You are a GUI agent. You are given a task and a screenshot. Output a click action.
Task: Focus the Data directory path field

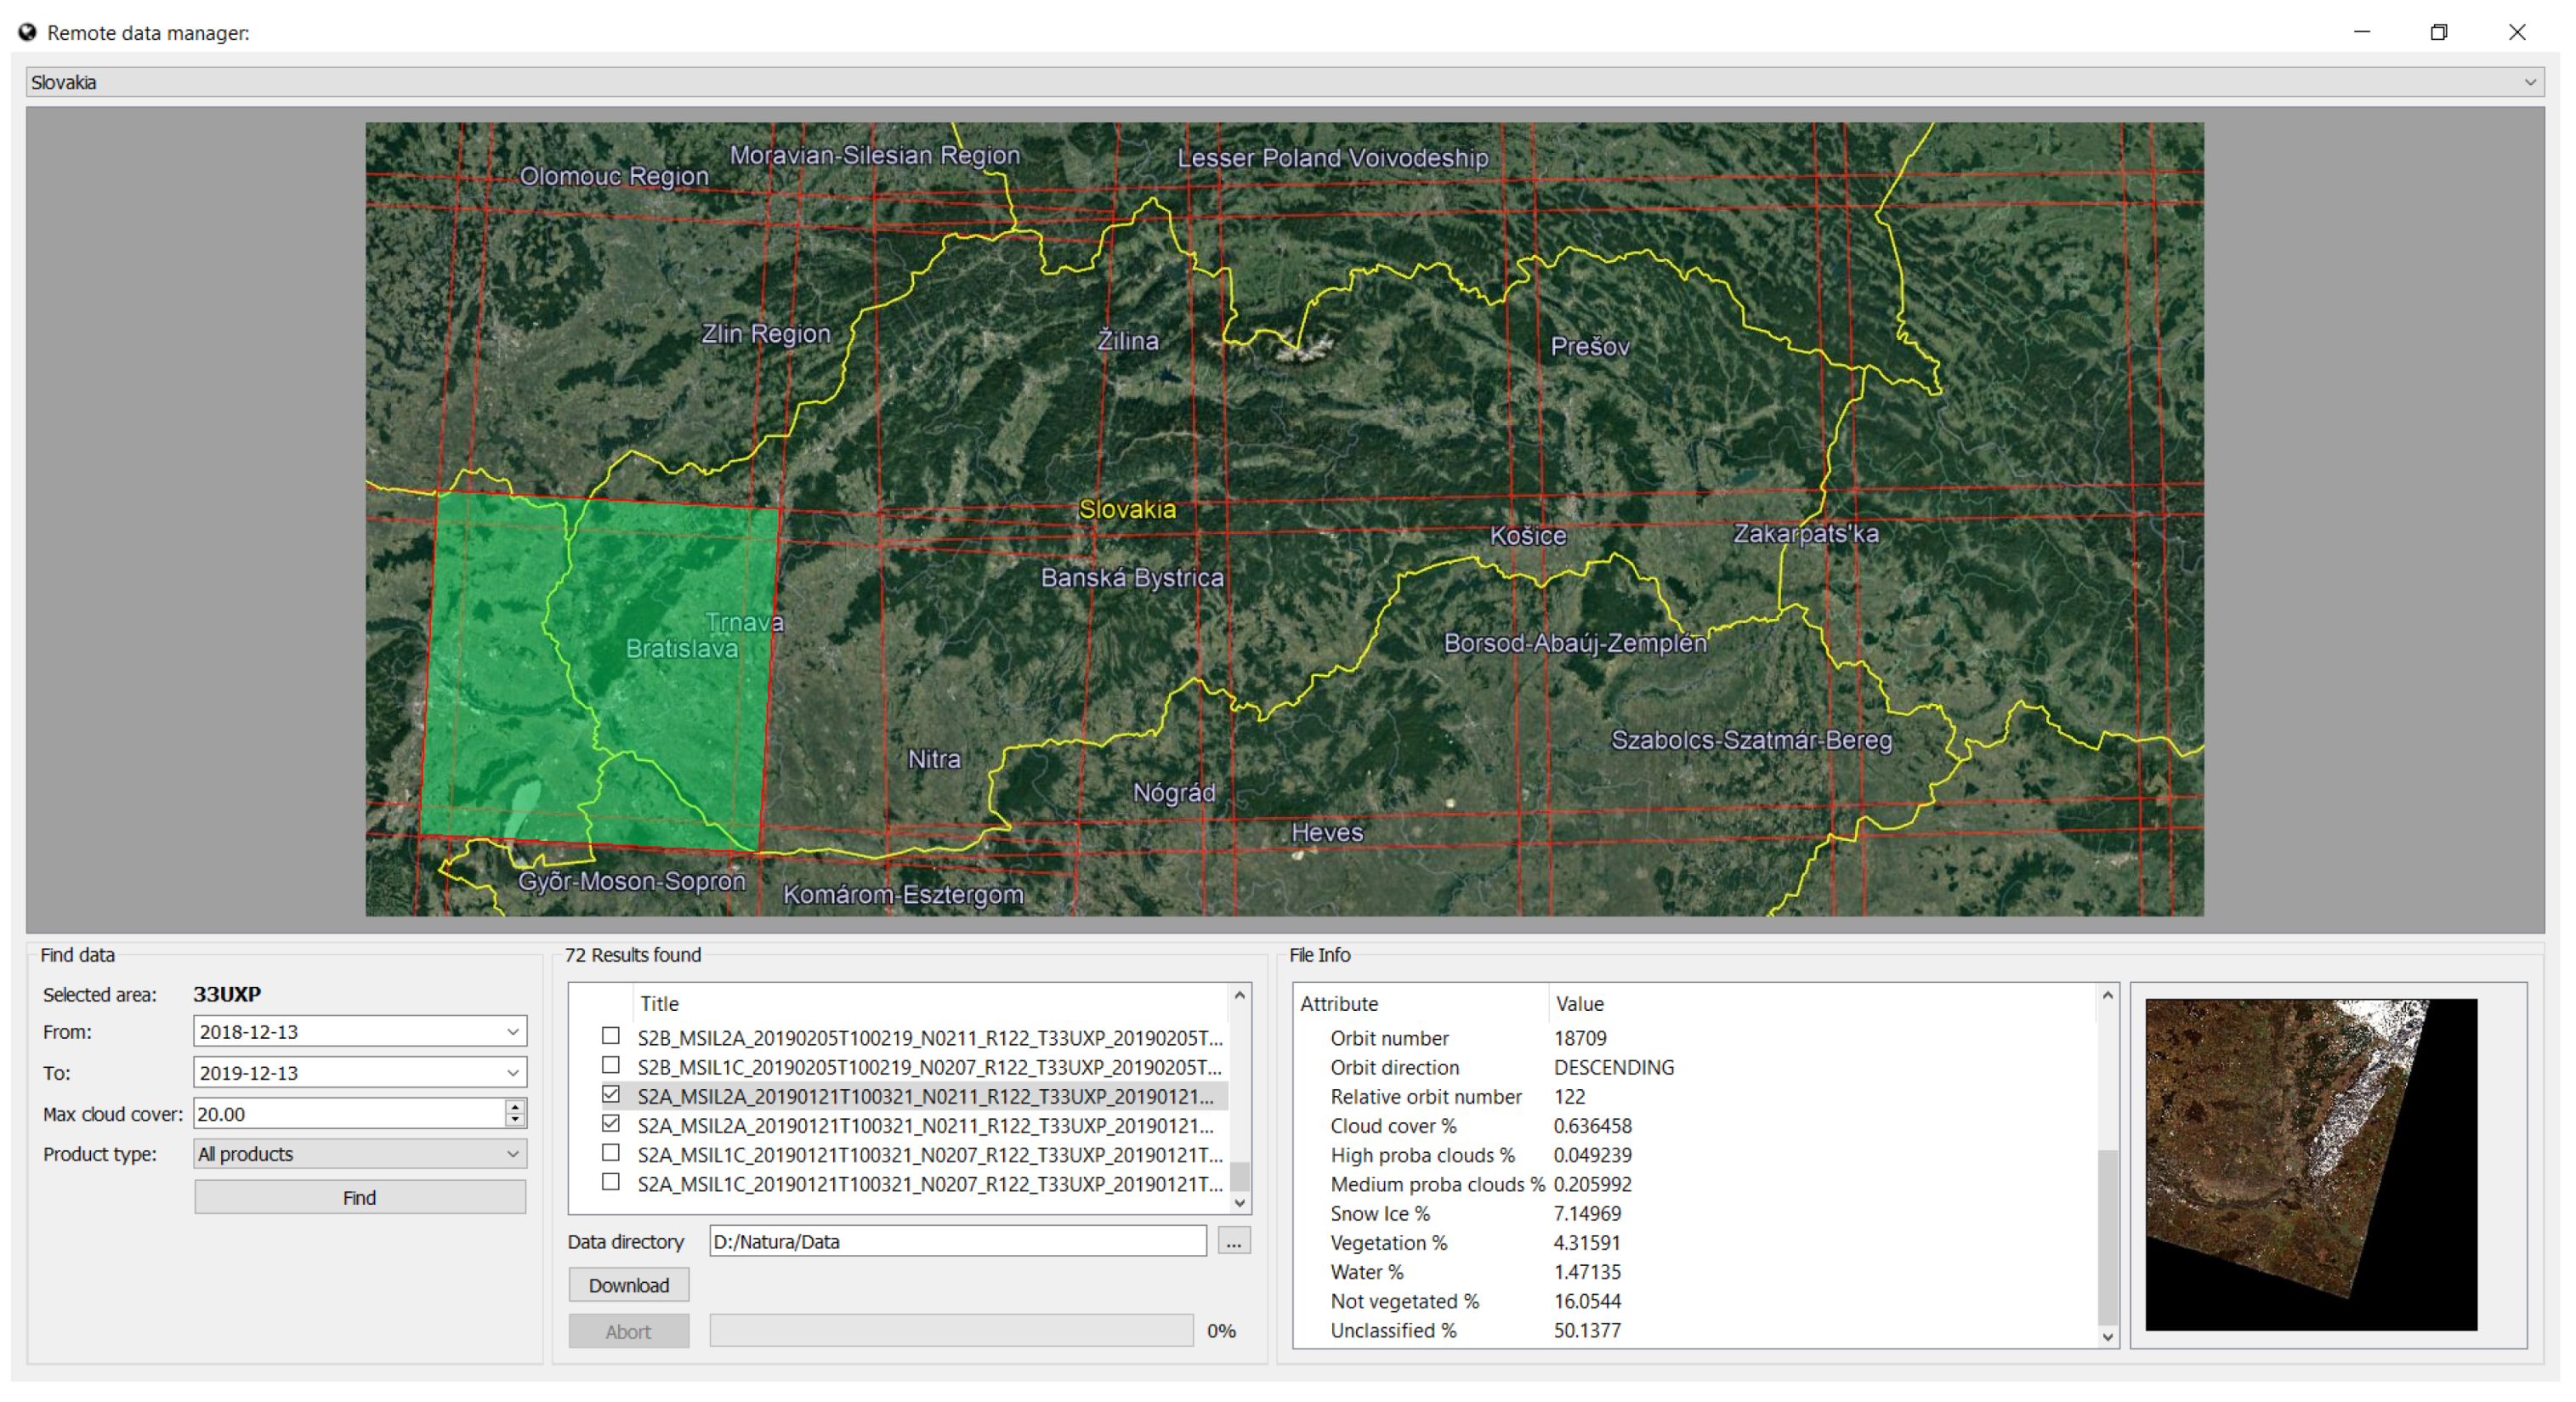click(x=958, y=1241)
